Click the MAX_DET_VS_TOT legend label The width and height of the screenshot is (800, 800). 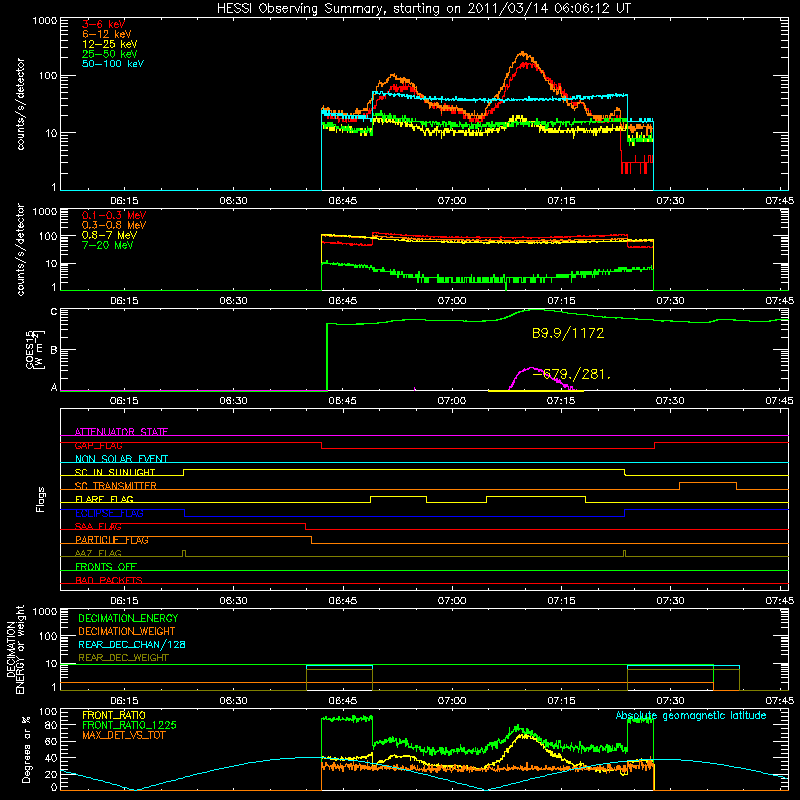coord(123,735)
